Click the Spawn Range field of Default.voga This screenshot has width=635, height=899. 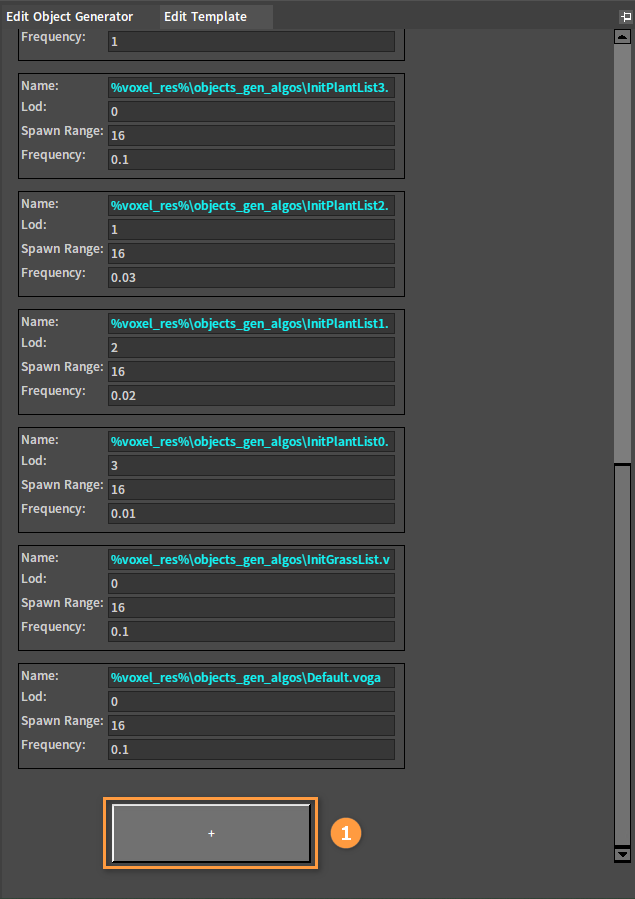(251, 726)
